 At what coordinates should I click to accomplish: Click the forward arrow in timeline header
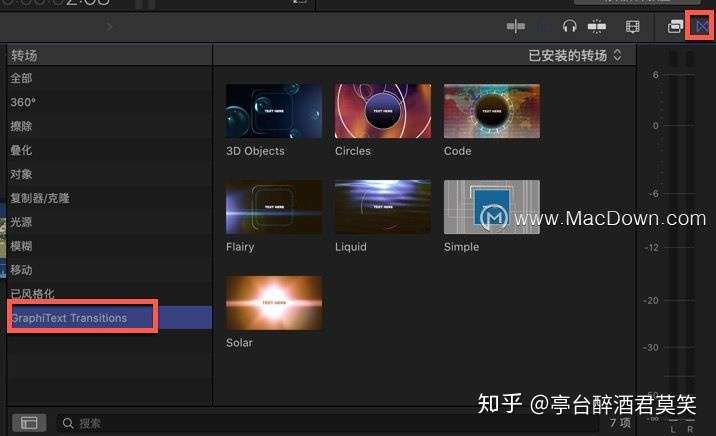109,27
